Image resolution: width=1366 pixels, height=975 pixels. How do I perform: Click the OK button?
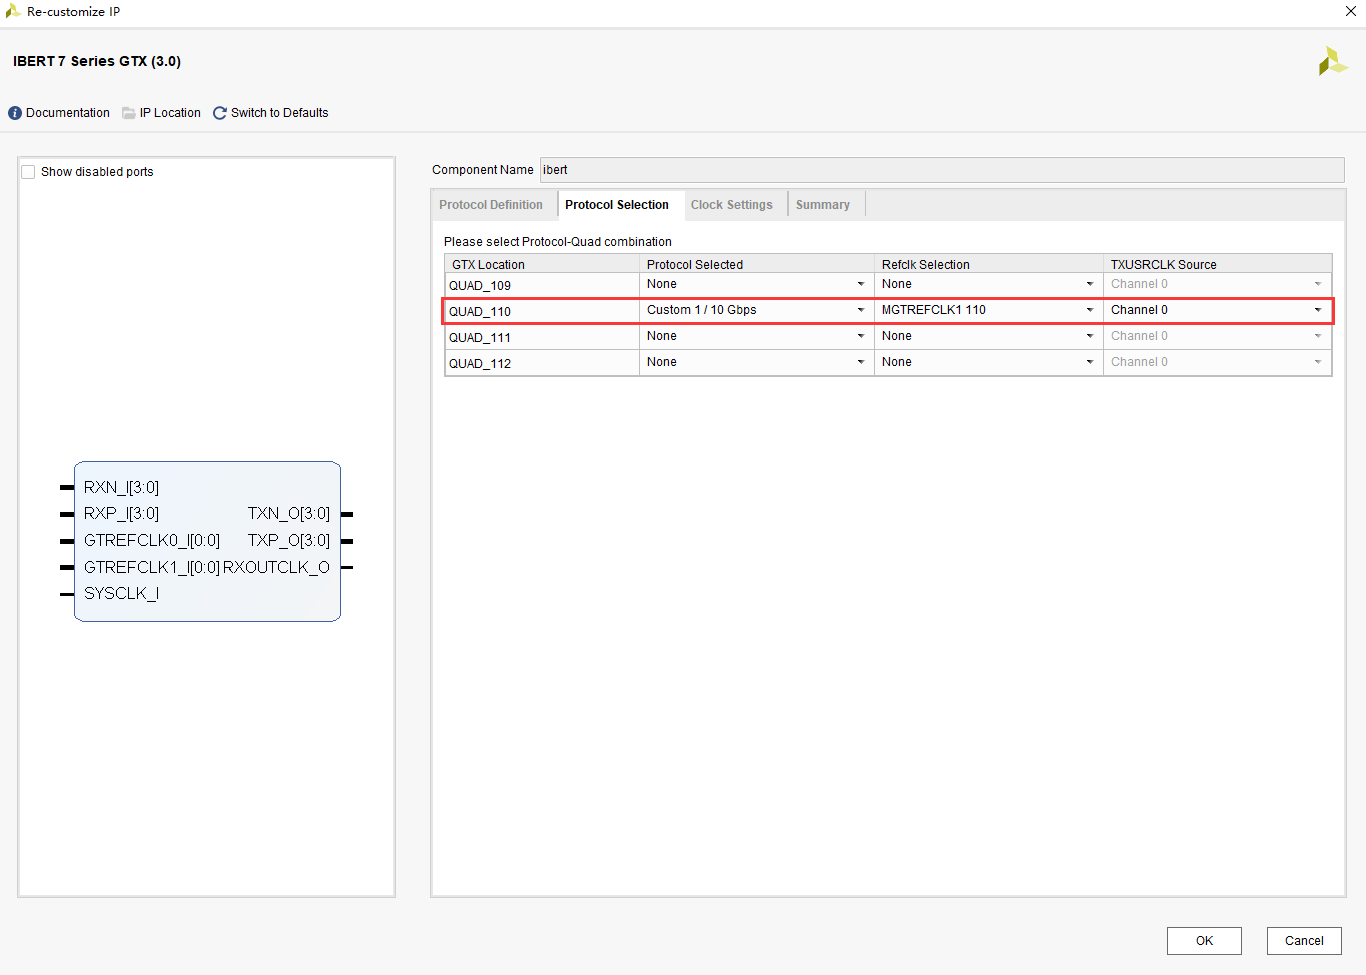[x=1204, y=941]
